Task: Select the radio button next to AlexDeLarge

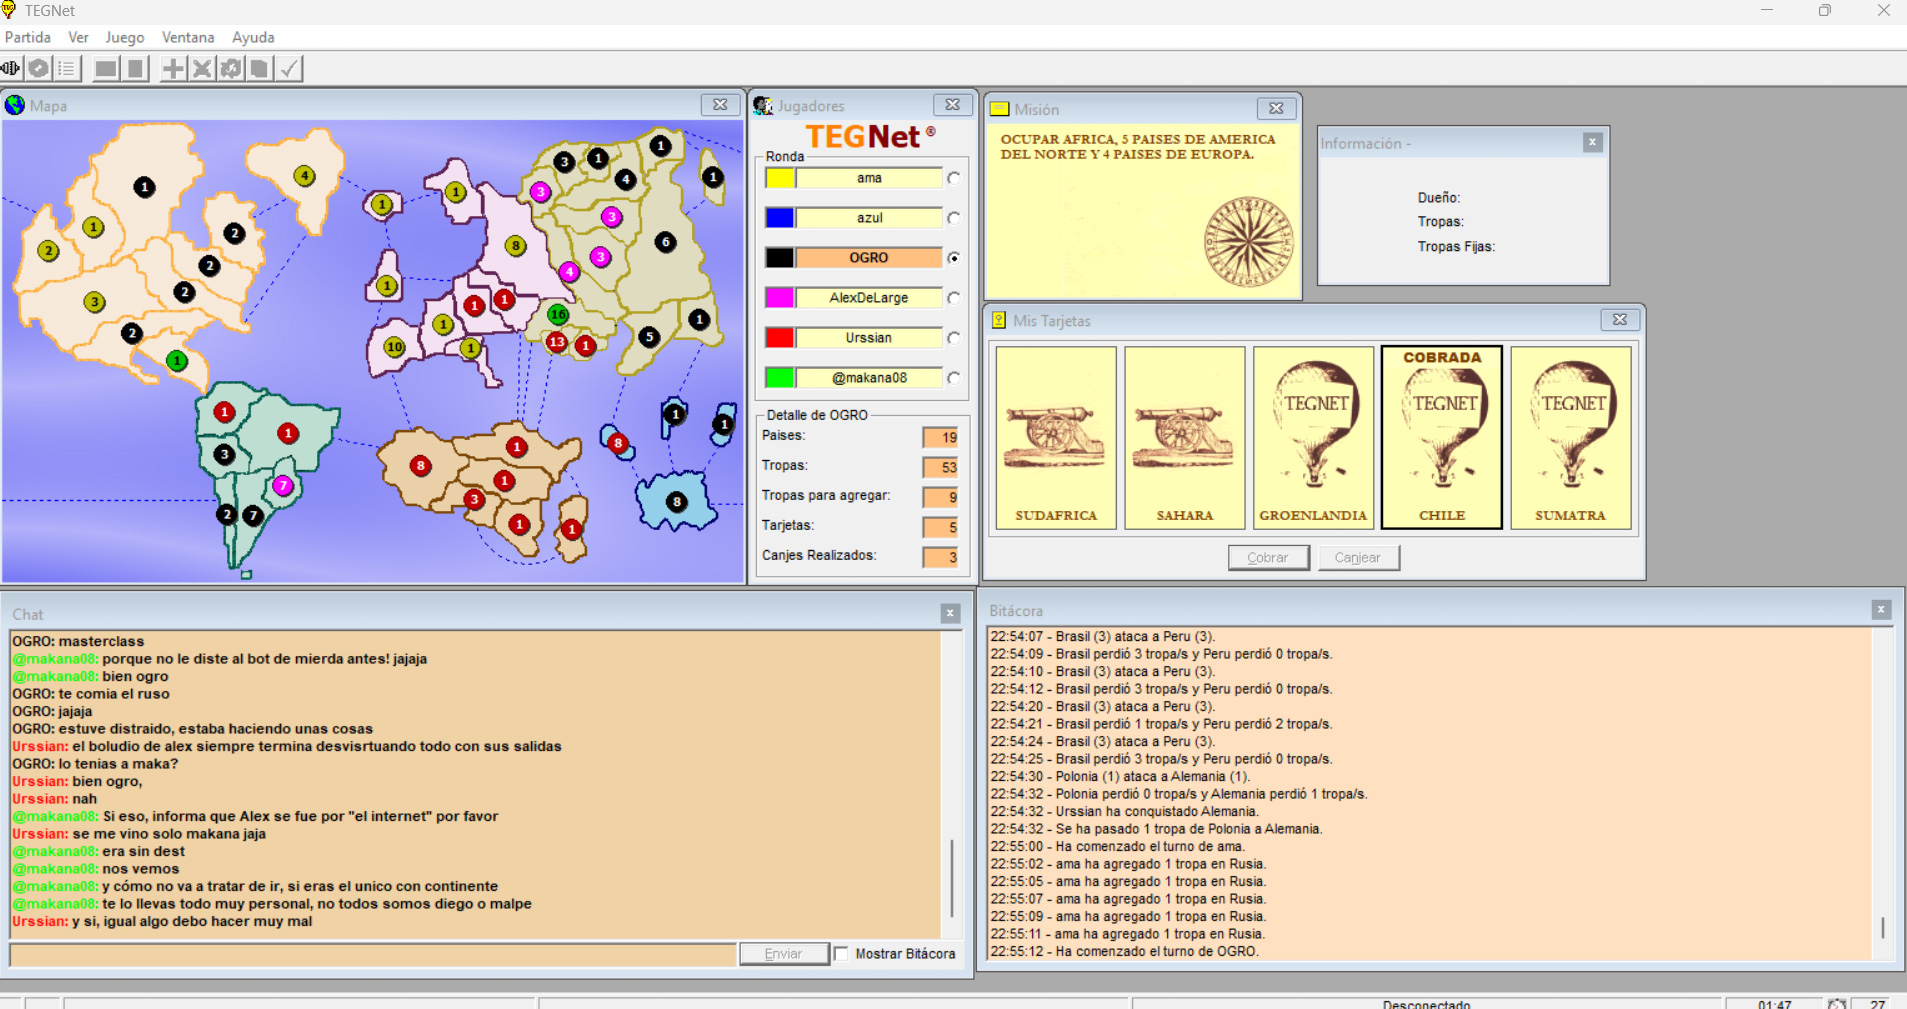Action: click(954, 298)
